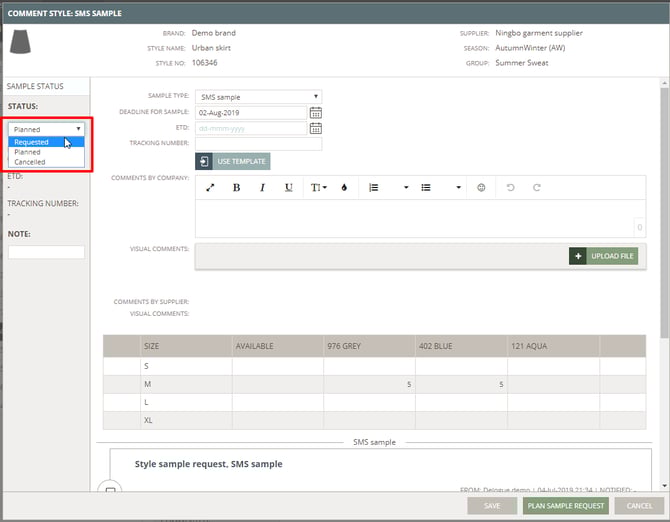
Task: Expand comment editor to fullscreen
Action: (210, 187)
